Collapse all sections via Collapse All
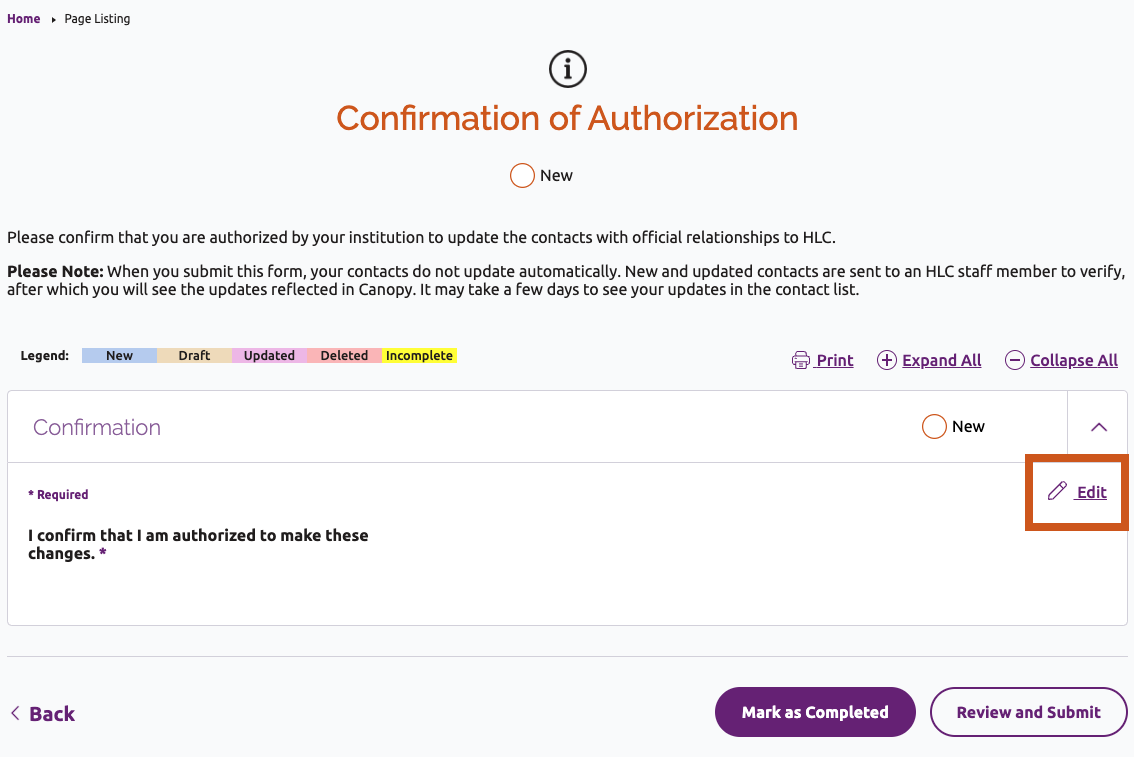The width and height of the screenshot is (1134, 757). (1073, 360)
